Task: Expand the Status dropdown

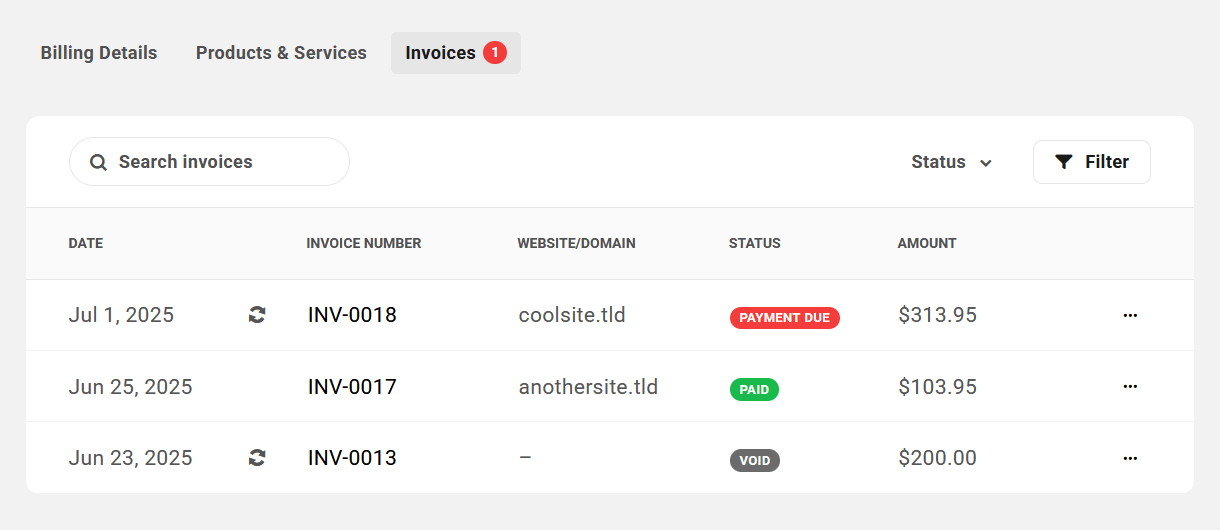Action: 951,162
